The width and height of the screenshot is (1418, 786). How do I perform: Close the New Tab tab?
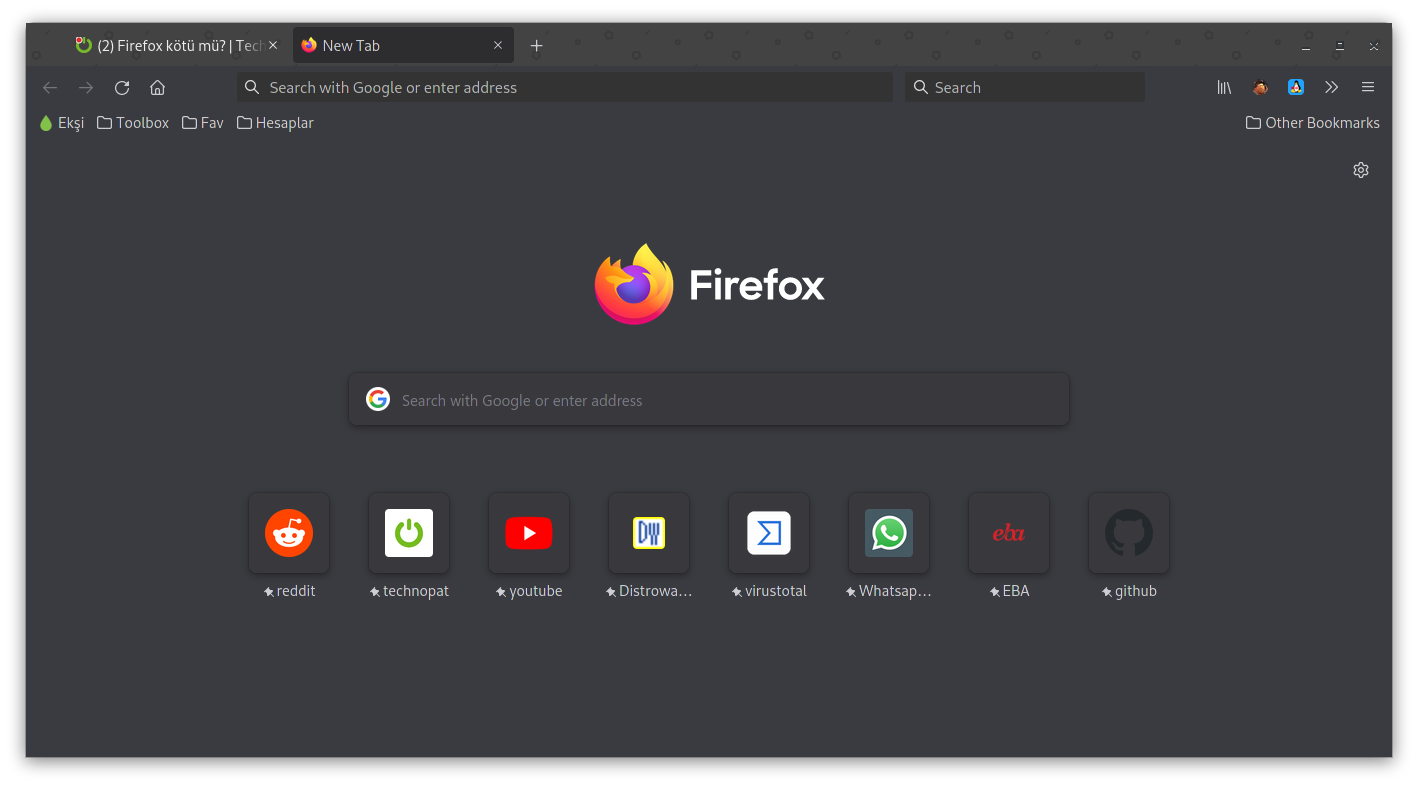tap(498, 46)
